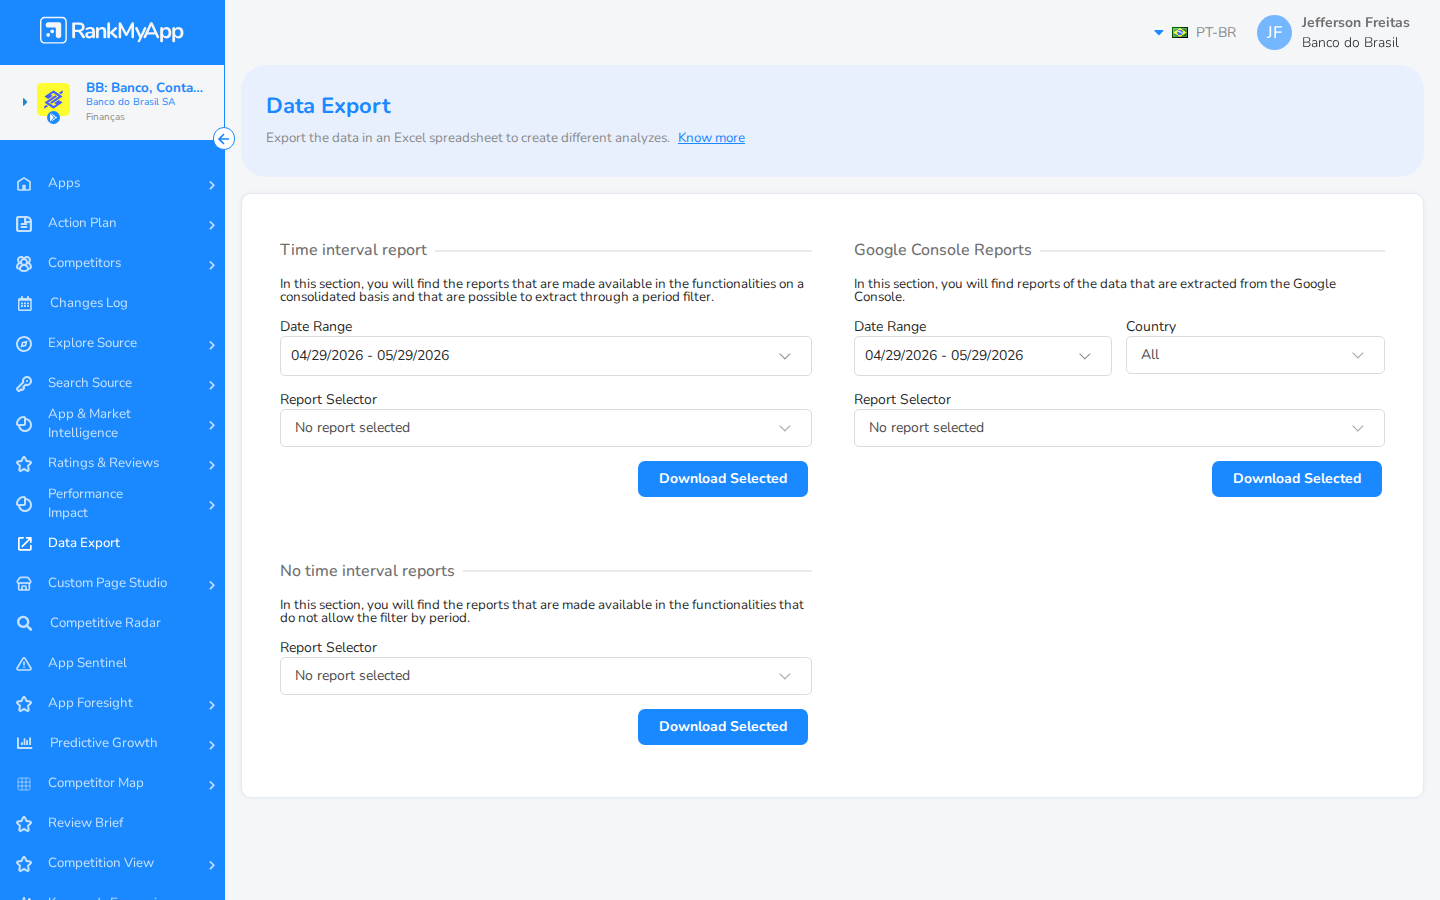Screen dimensions: 1440x900
Task: Click the Action Plan icon
Action: coord(24,224)
